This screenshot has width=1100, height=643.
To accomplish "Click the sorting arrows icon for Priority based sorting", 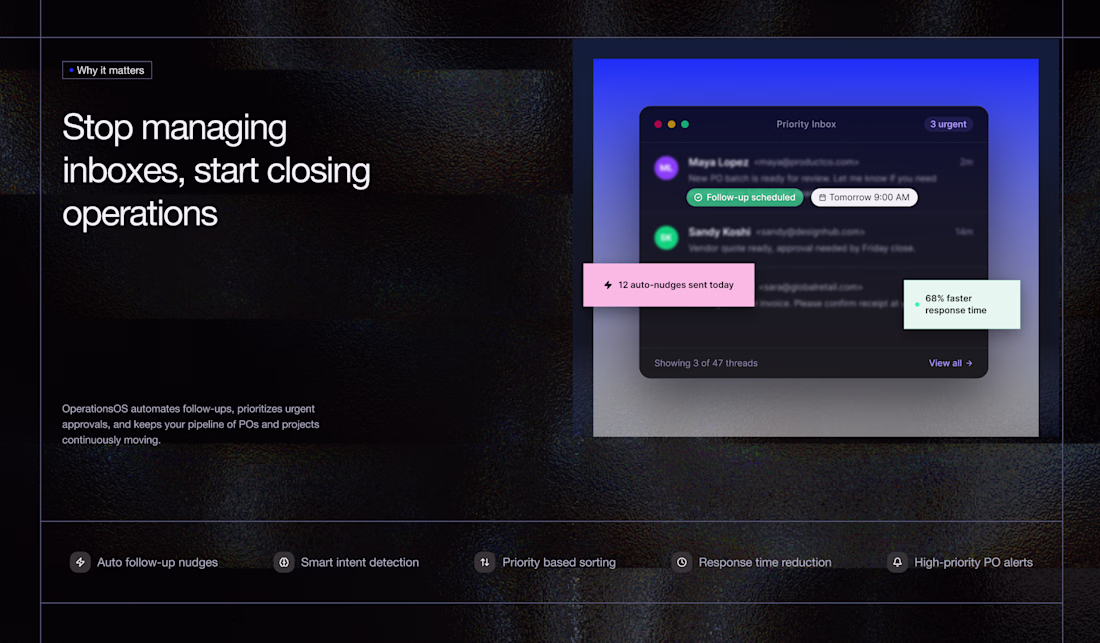I will (485, 562).
